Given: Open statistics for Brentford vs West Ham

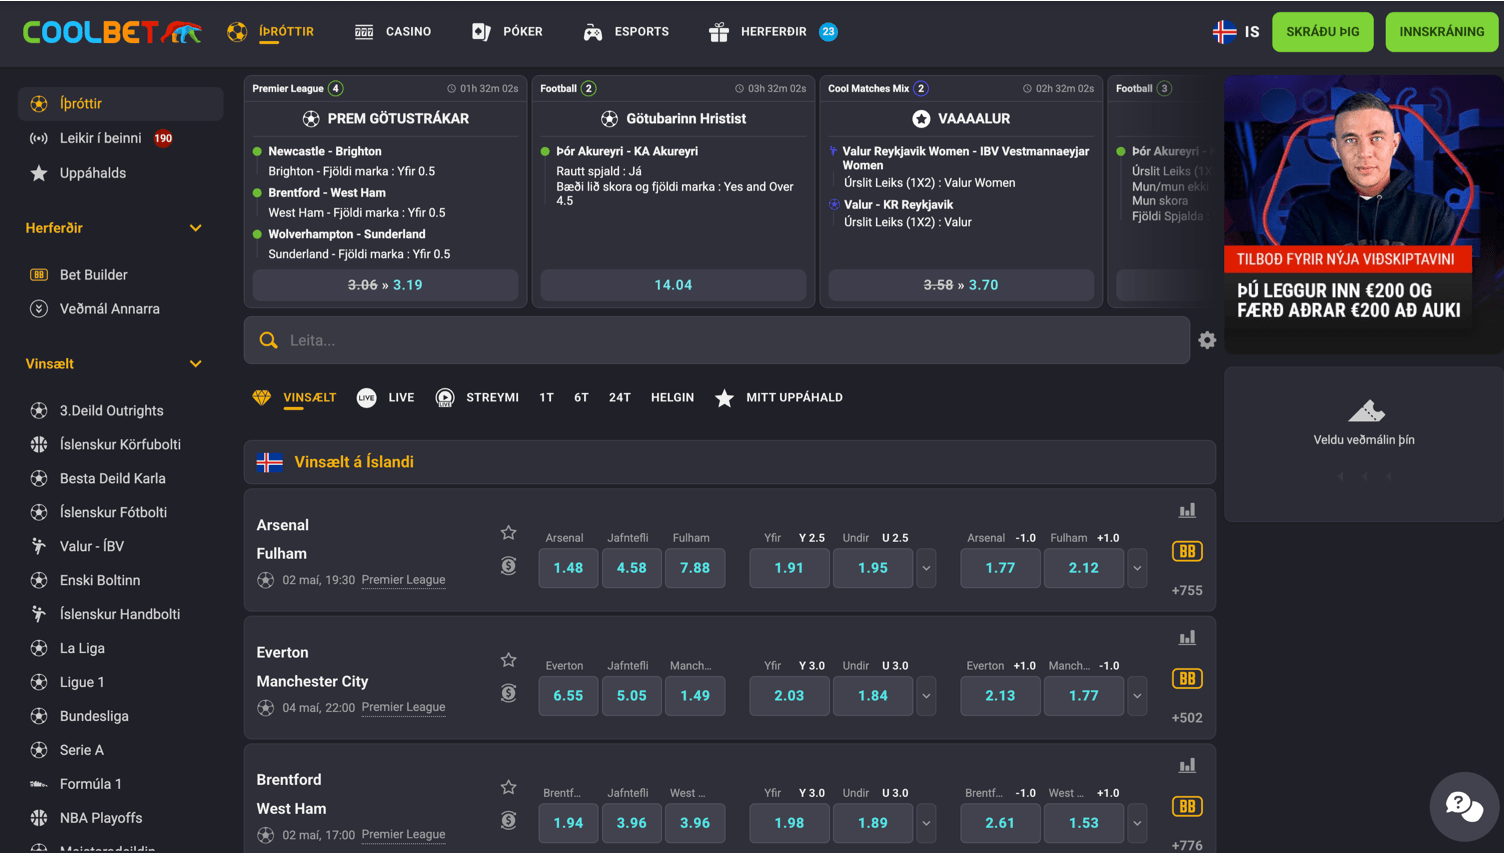Looking at the screenshot, I should [1187, 766].
